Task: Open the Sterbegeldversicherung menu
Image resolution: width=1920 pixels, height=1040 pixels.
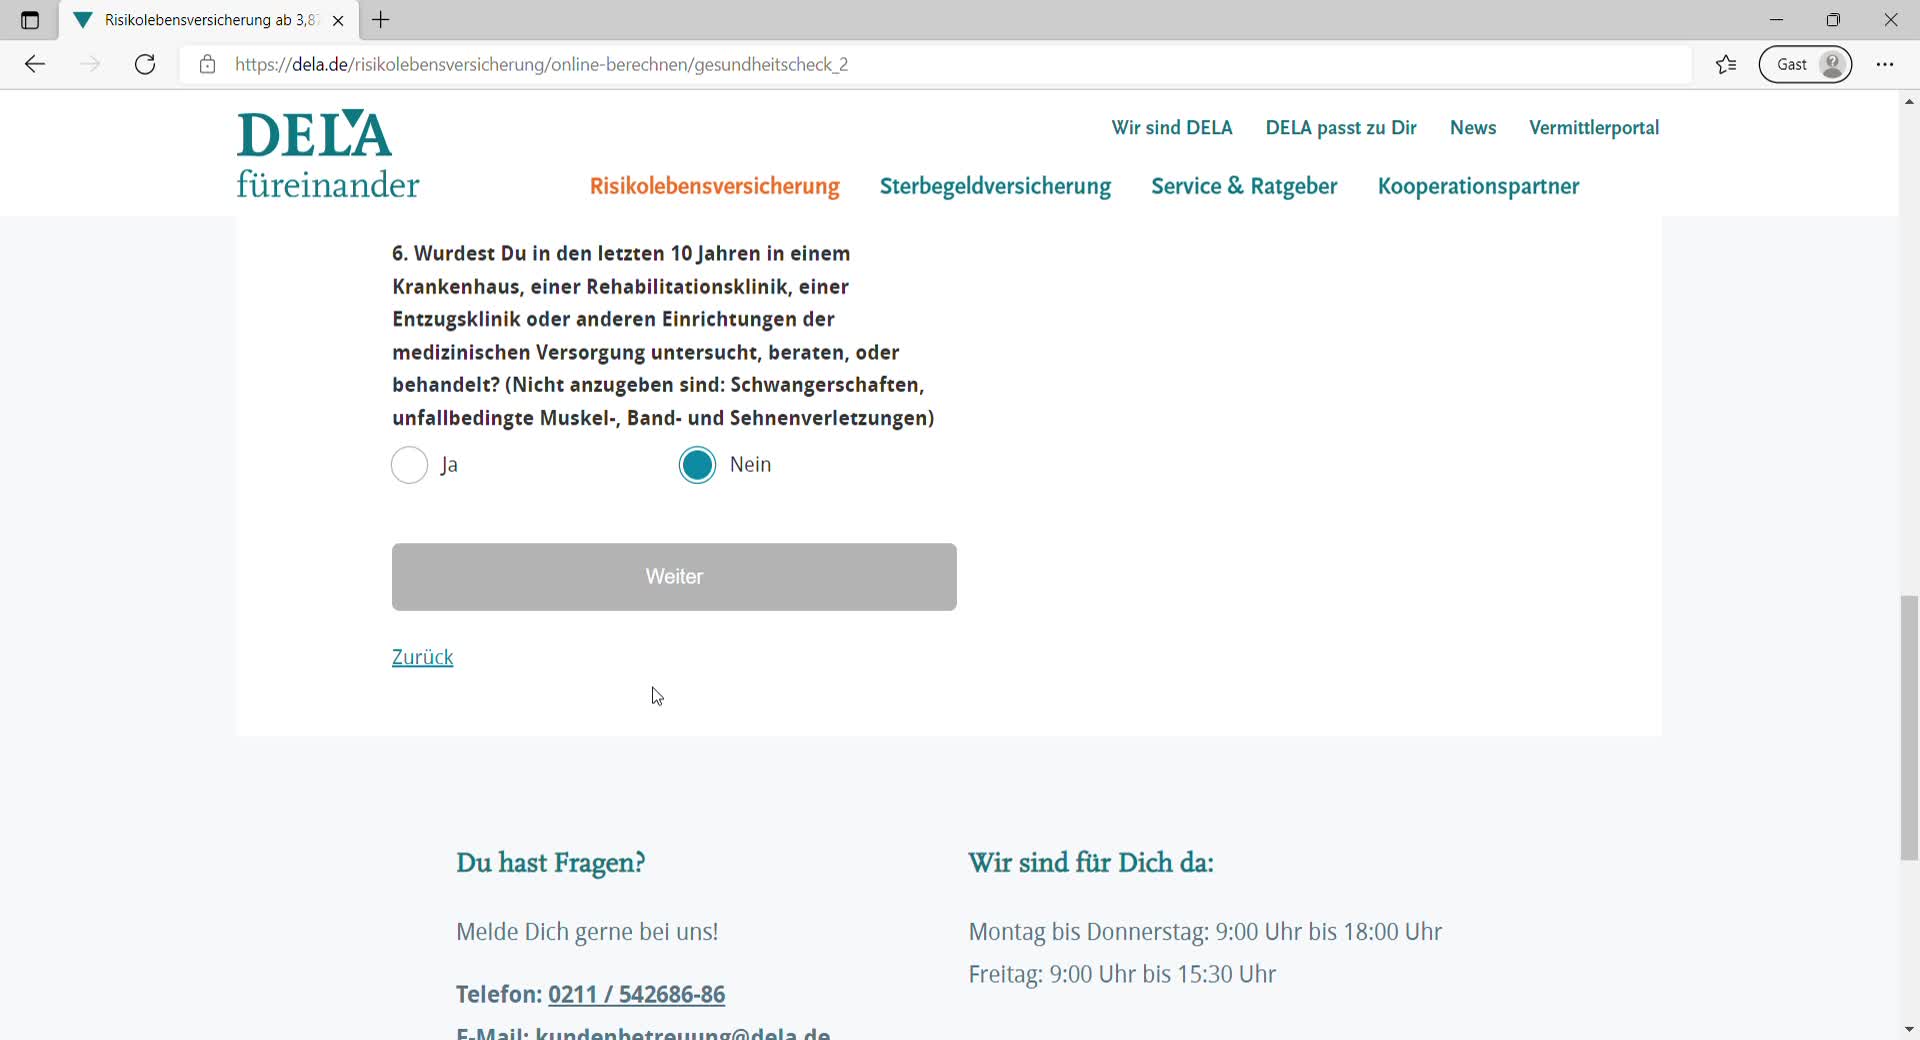Action: click(x=995, y=187)
